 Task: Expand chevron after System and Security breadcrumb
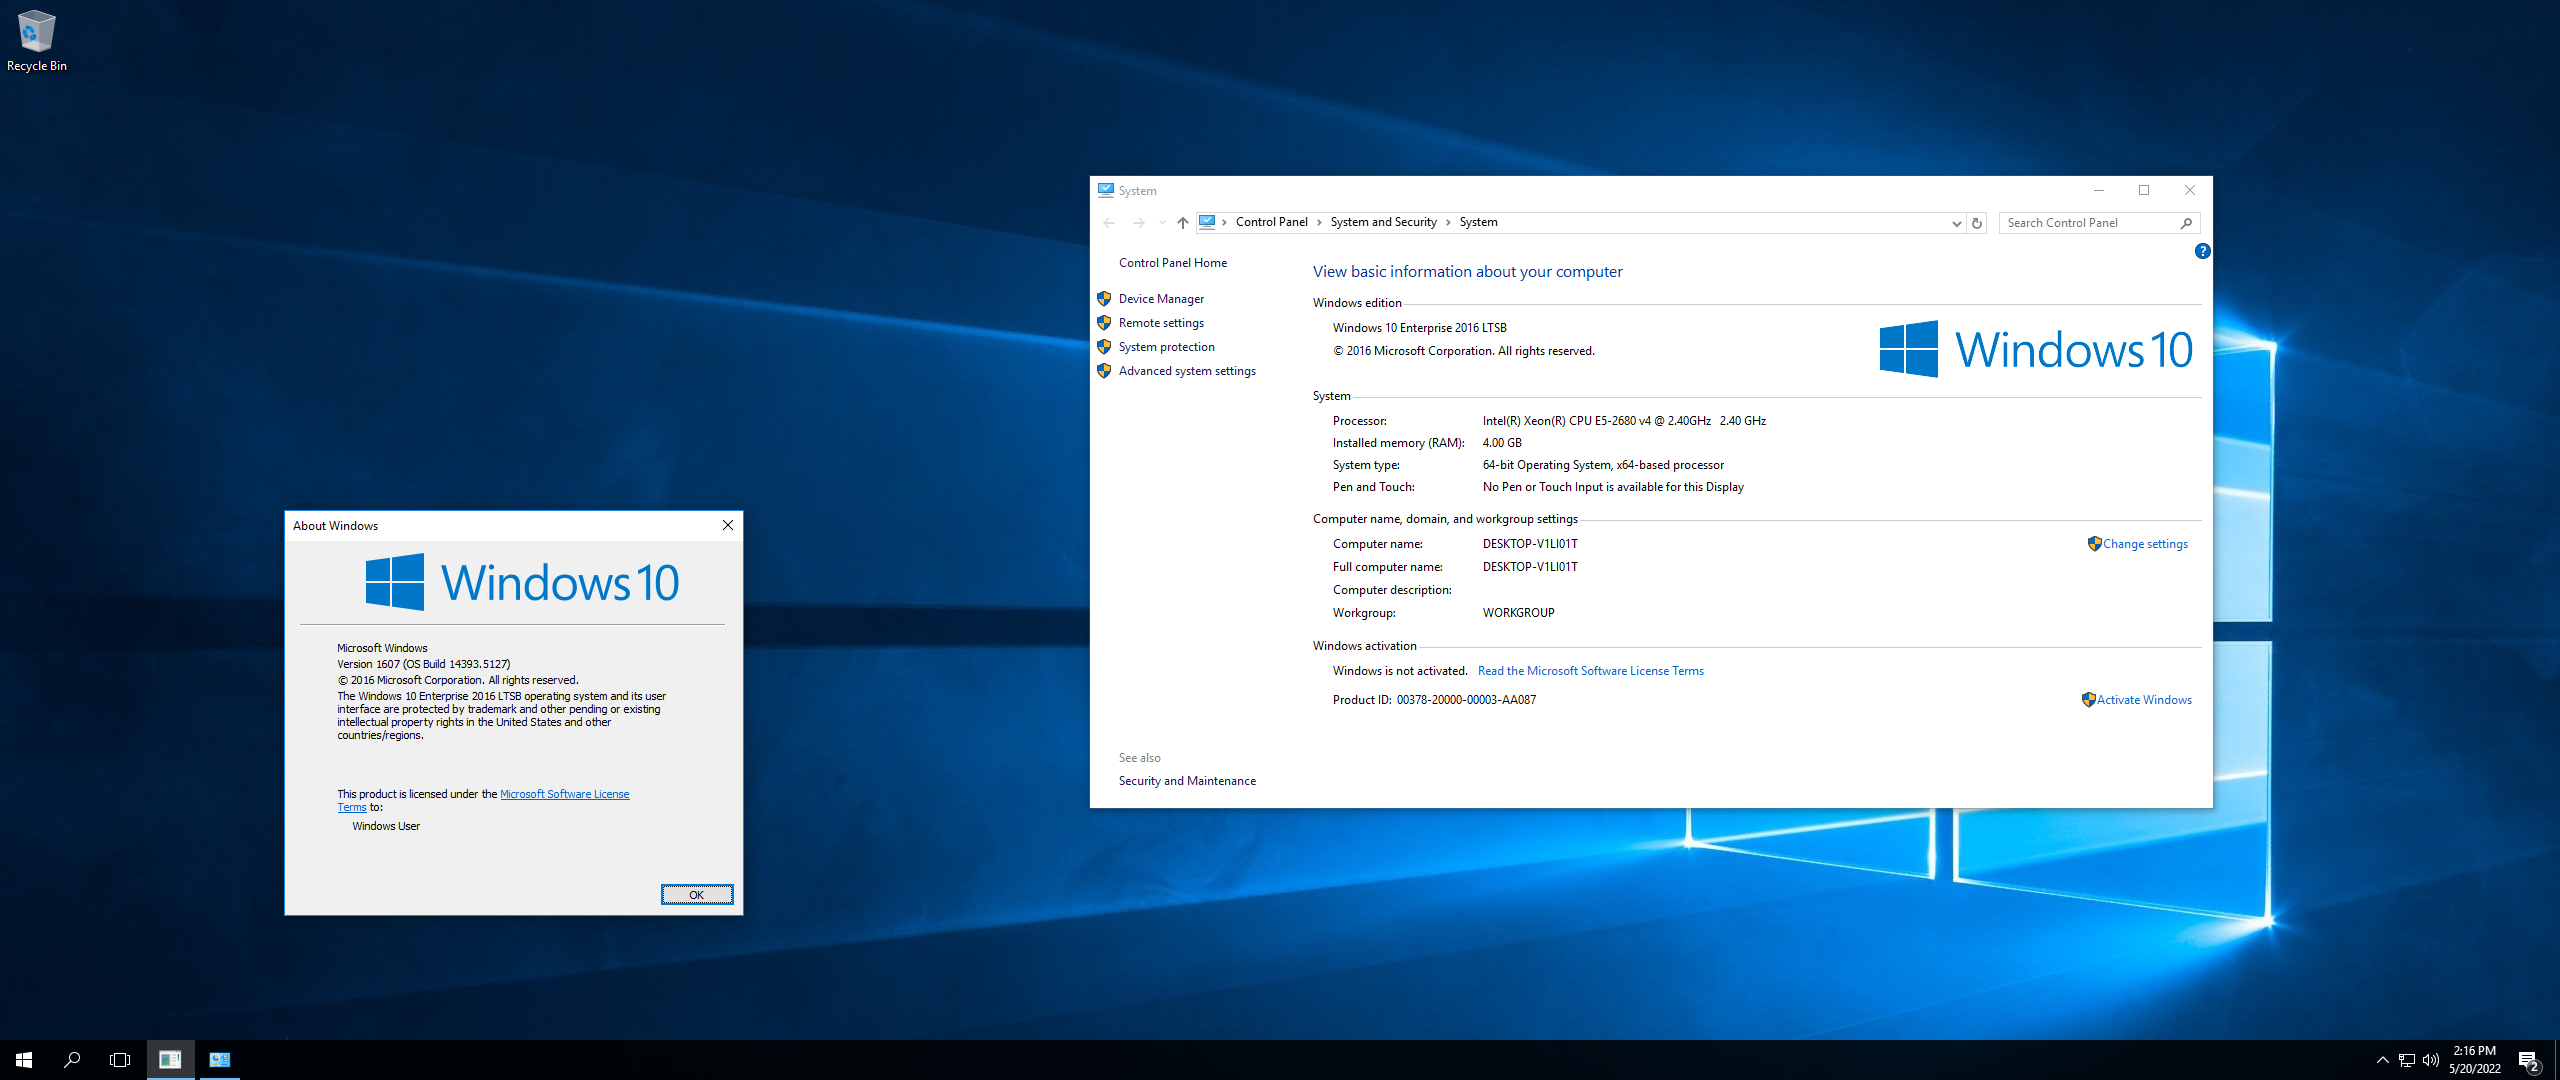pos(1448,222)
